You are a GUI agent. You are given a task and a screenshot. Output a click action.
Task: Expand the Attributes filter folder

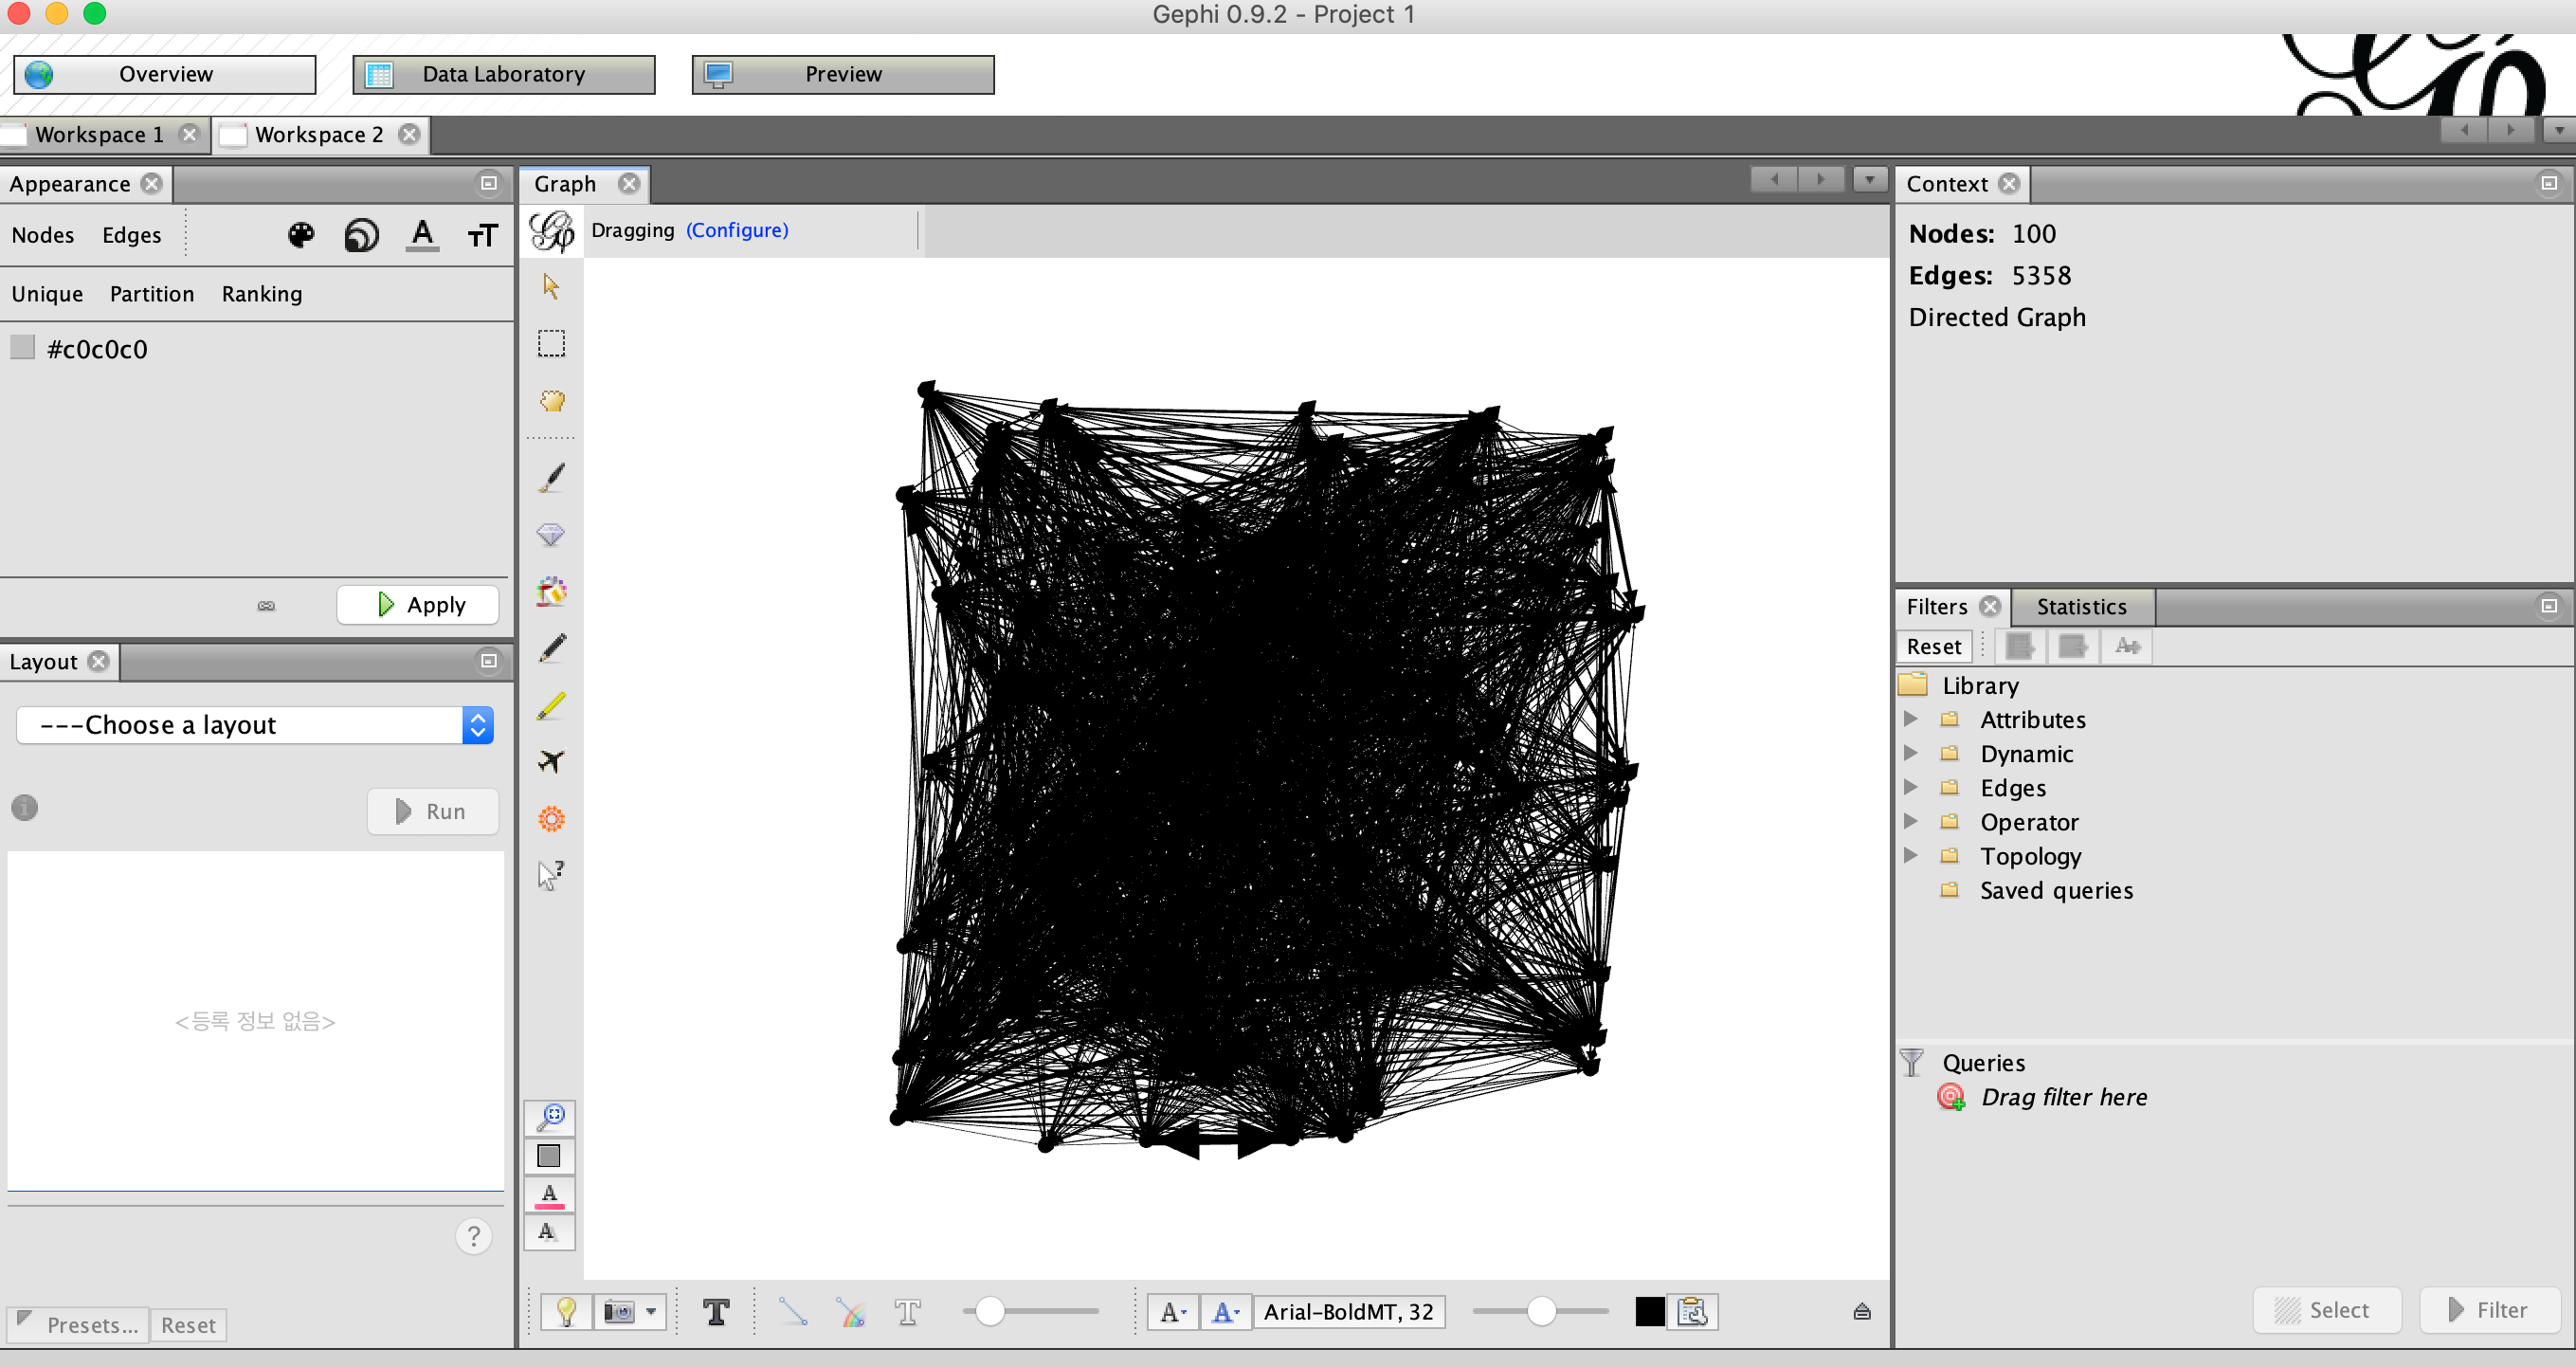1910,719
